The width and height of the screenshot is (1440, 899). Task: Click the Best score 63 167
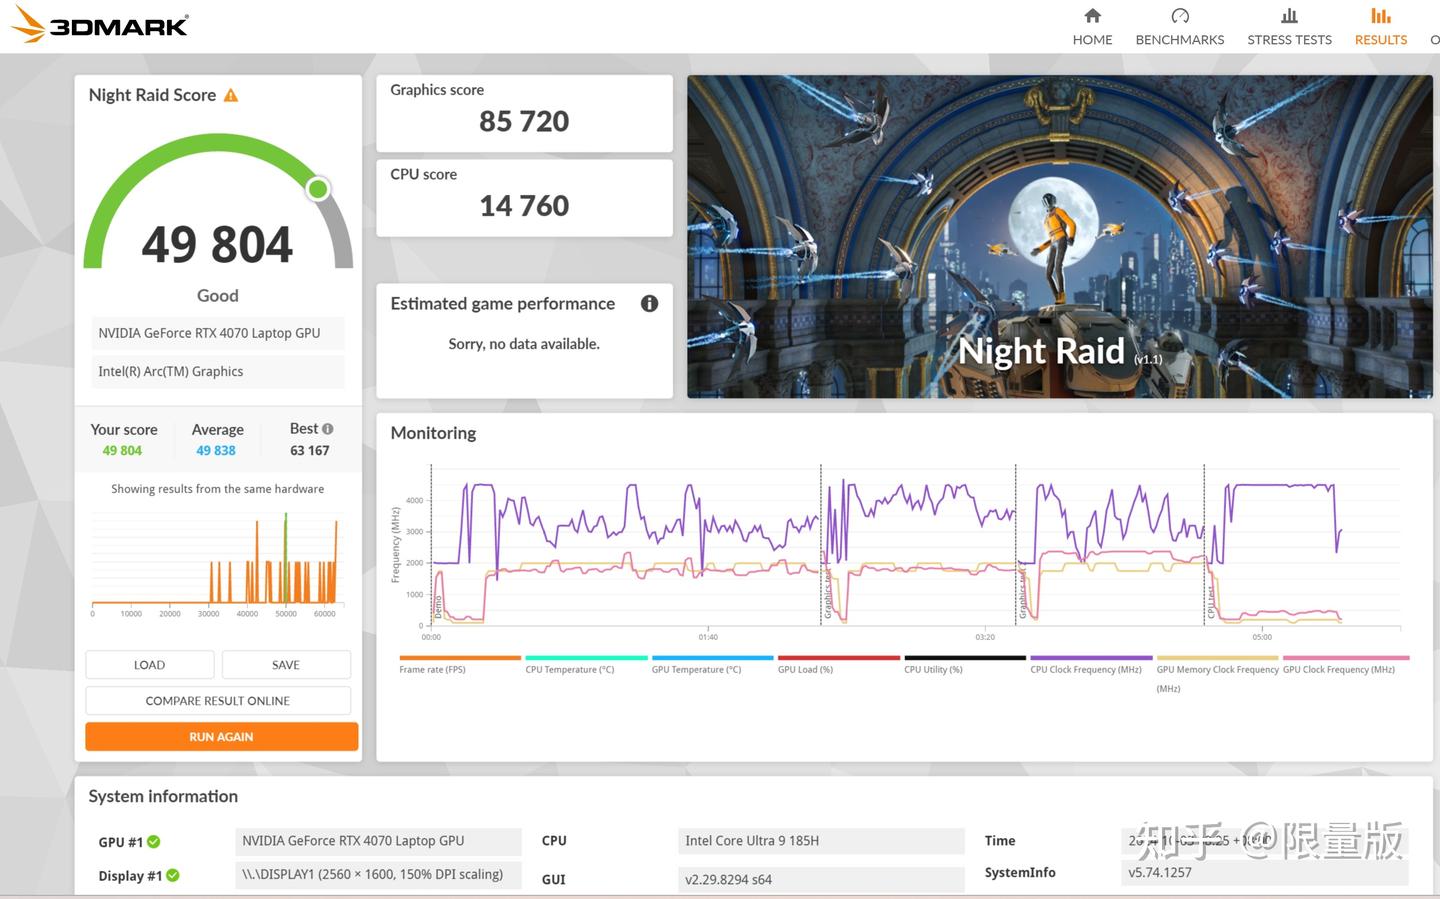pyautogui.click(x=310, y=451)
